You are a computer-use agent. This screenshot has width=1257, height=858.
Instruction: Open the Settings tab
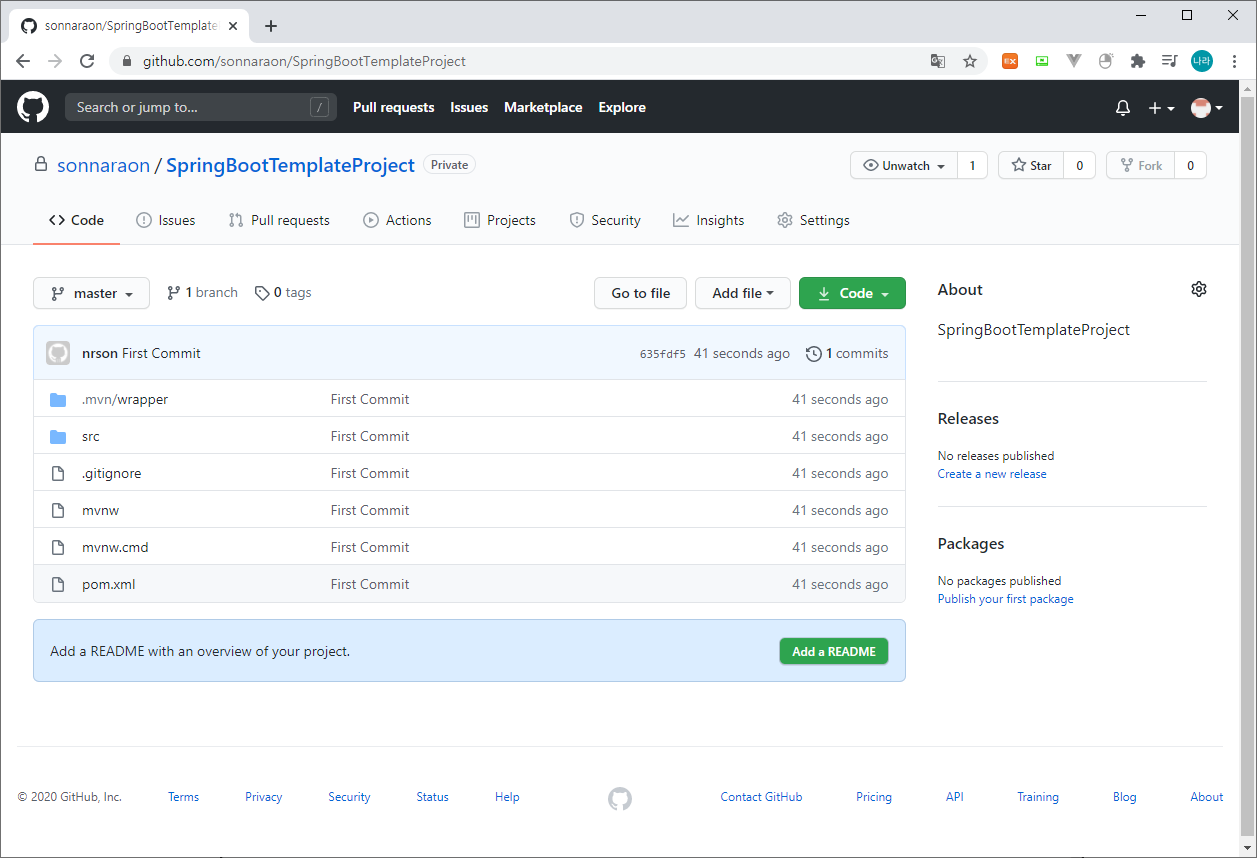pyautogui.click(x=814, y=220)
